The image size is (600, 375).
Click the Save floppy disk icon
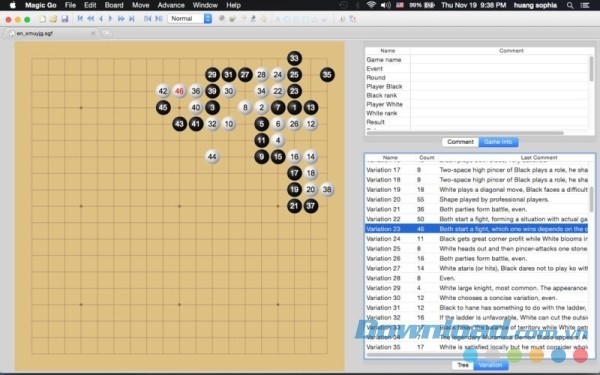click(x=65, y=19)
